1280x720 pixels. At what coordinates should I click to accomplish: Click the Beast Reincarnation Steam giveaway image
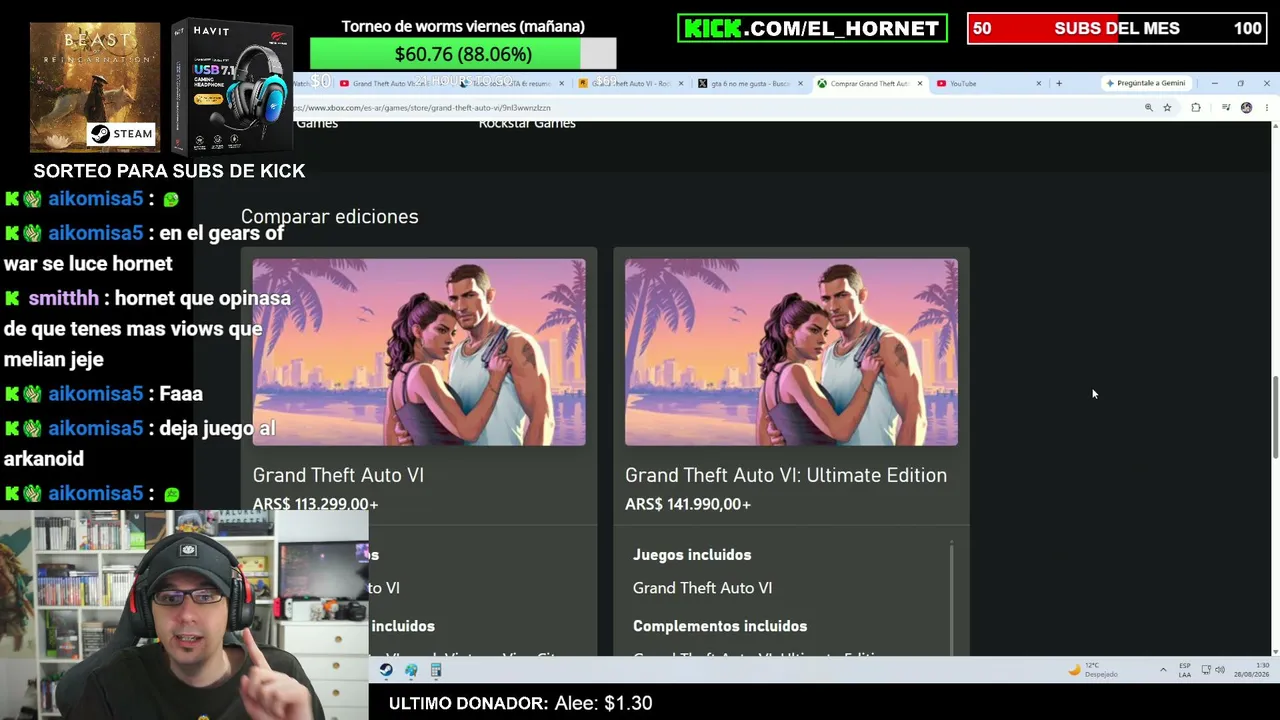[x=95, y=87]
